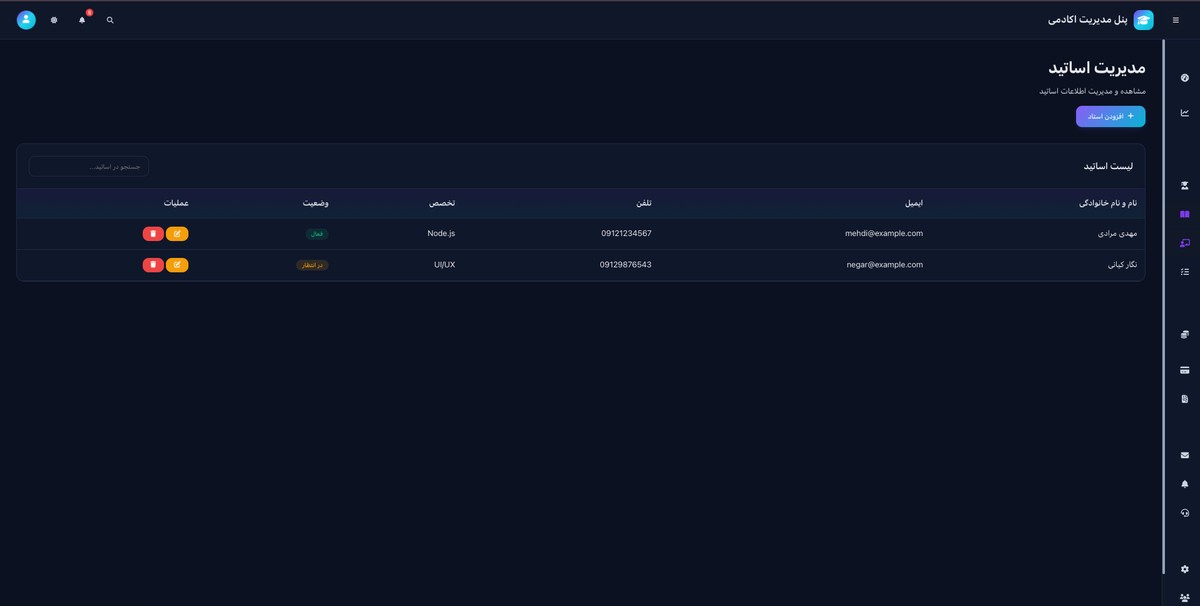Screen dimensions: 1200x606
Task: Click the sidebar vertical scrollbar
Action: pos(1163,300)
